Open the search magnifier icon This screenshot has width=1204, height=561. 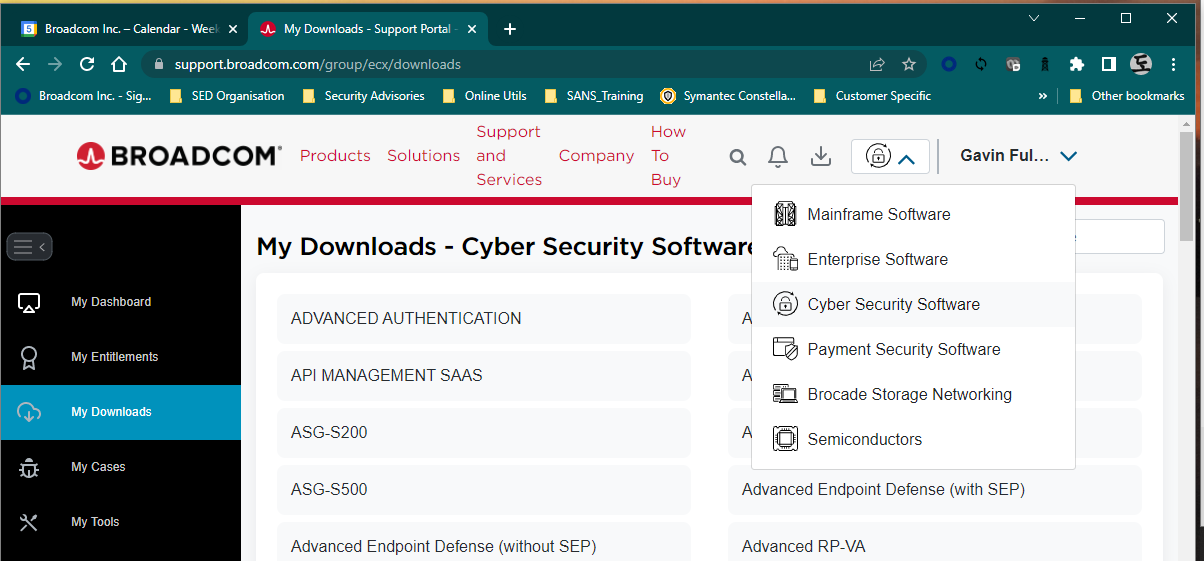click(x=738, y=157)
